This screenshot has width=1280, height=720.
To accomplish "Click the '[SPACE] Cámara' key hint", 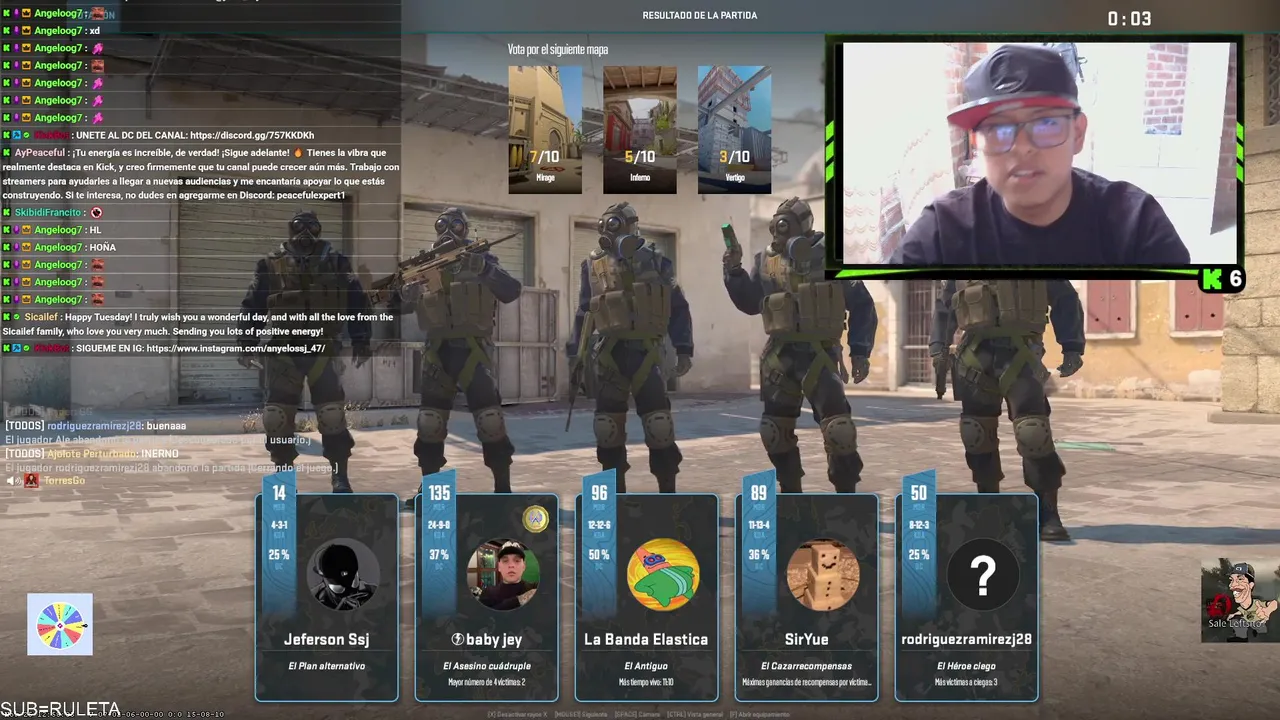I will tap(636, 715).
